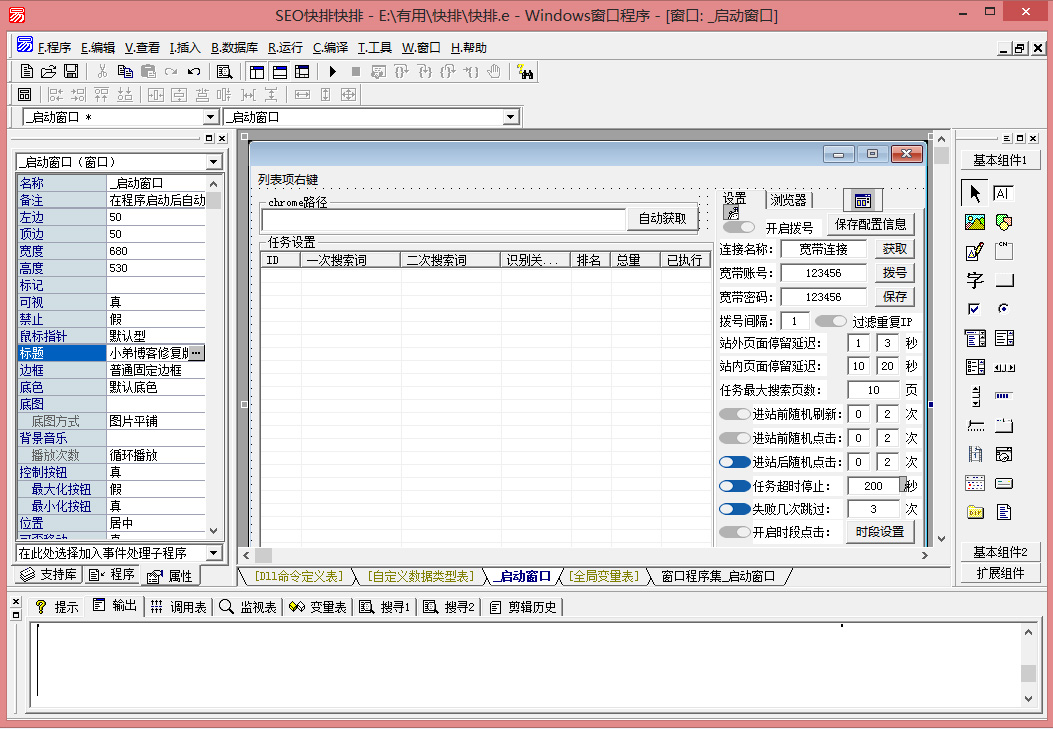1053x729 pixels.
Task: Select the pointer arrow tool in the component box
Action: click(x=974, y=193)
